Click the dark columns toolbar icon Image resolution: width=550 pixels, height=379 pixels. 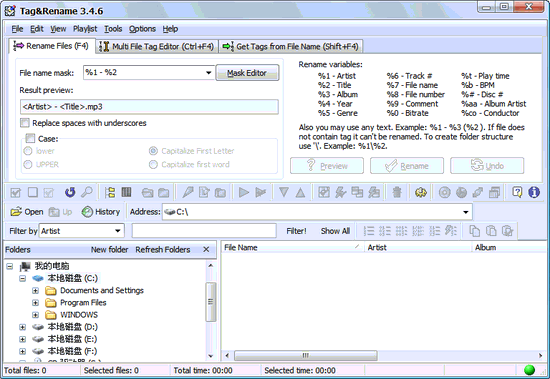click(x=126, y=192)
